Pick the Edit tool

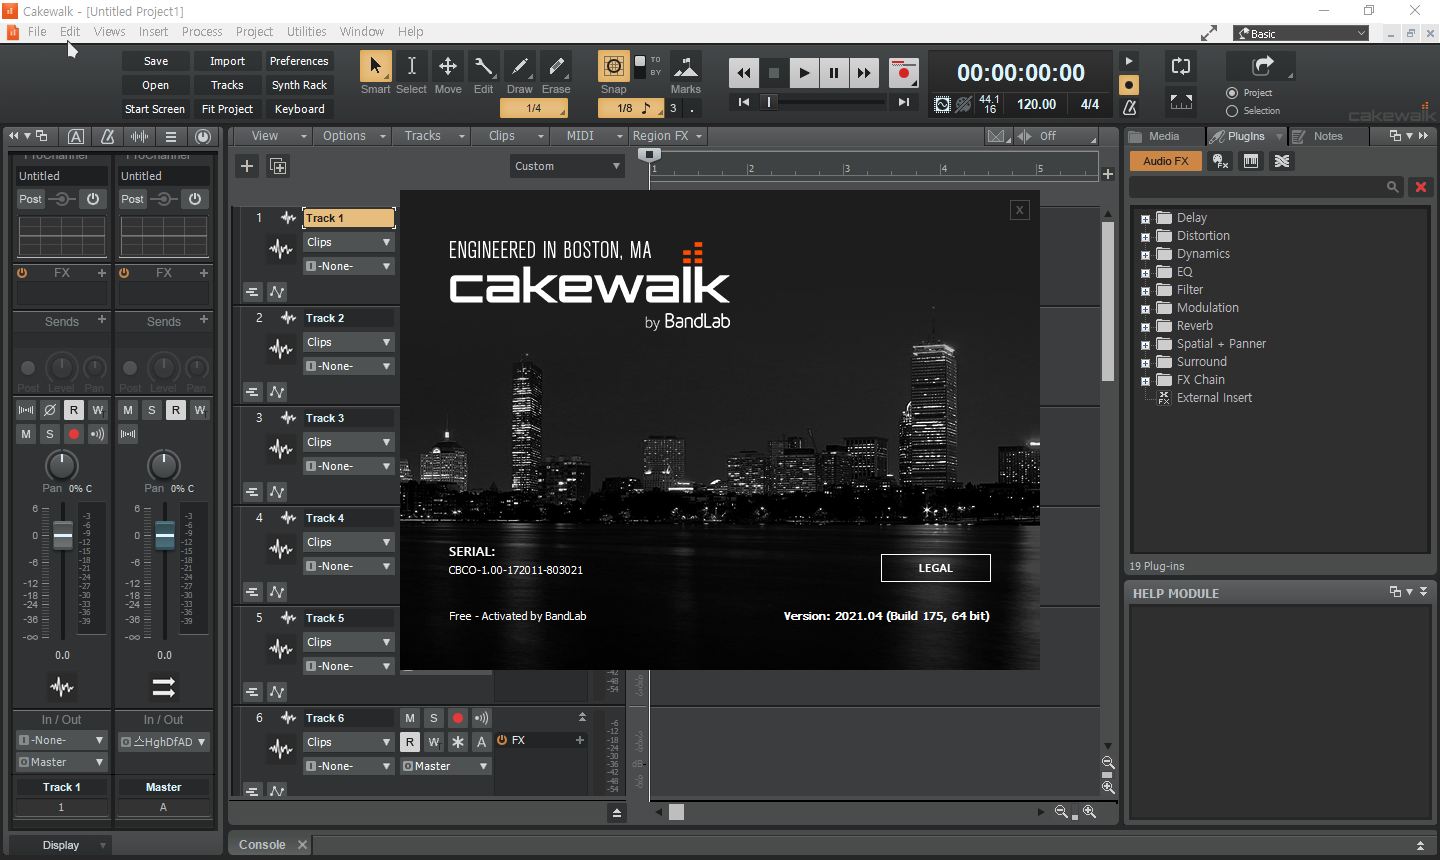[x=484, y=66]
